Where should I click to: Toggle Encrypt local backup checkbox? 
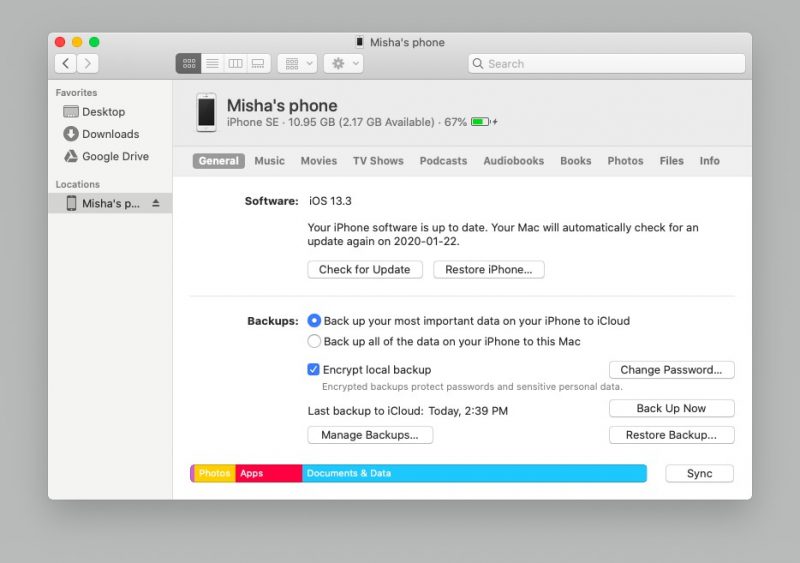(313, 370)
